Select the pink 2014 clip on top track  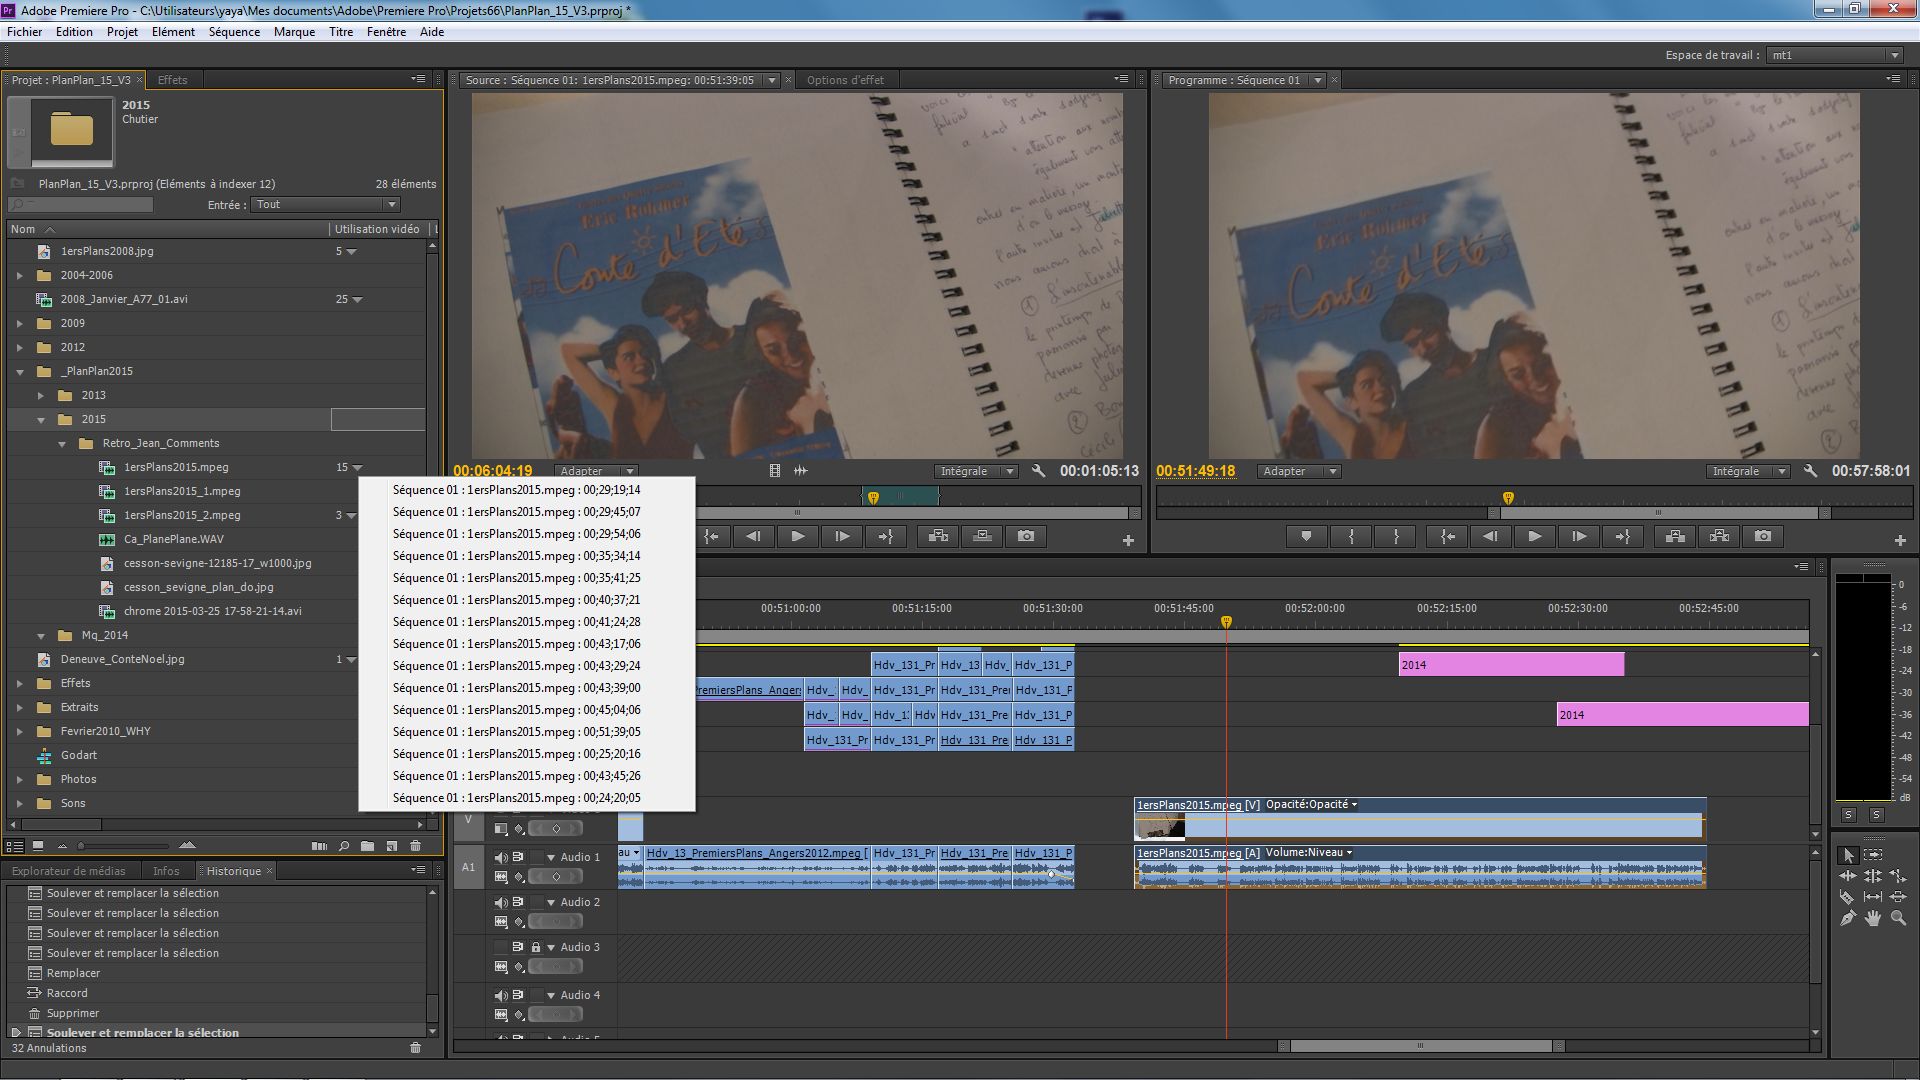click(x=1511, y=665)
